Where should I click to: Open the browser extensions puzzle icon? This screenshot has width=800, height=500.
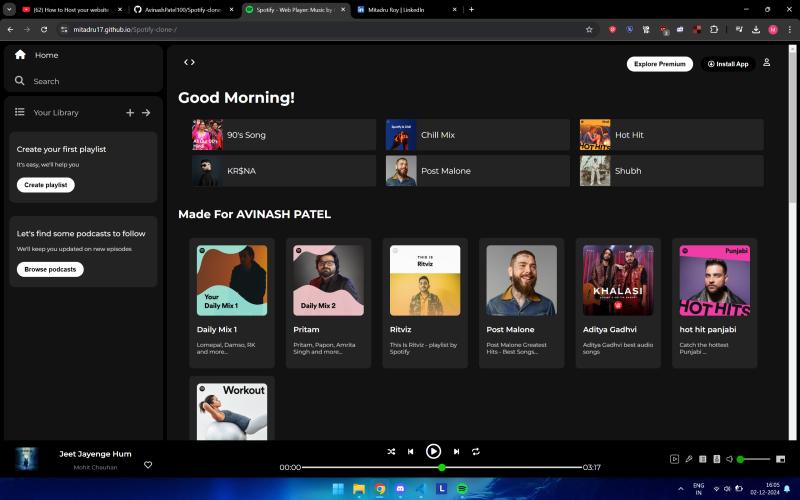point(714,30)
